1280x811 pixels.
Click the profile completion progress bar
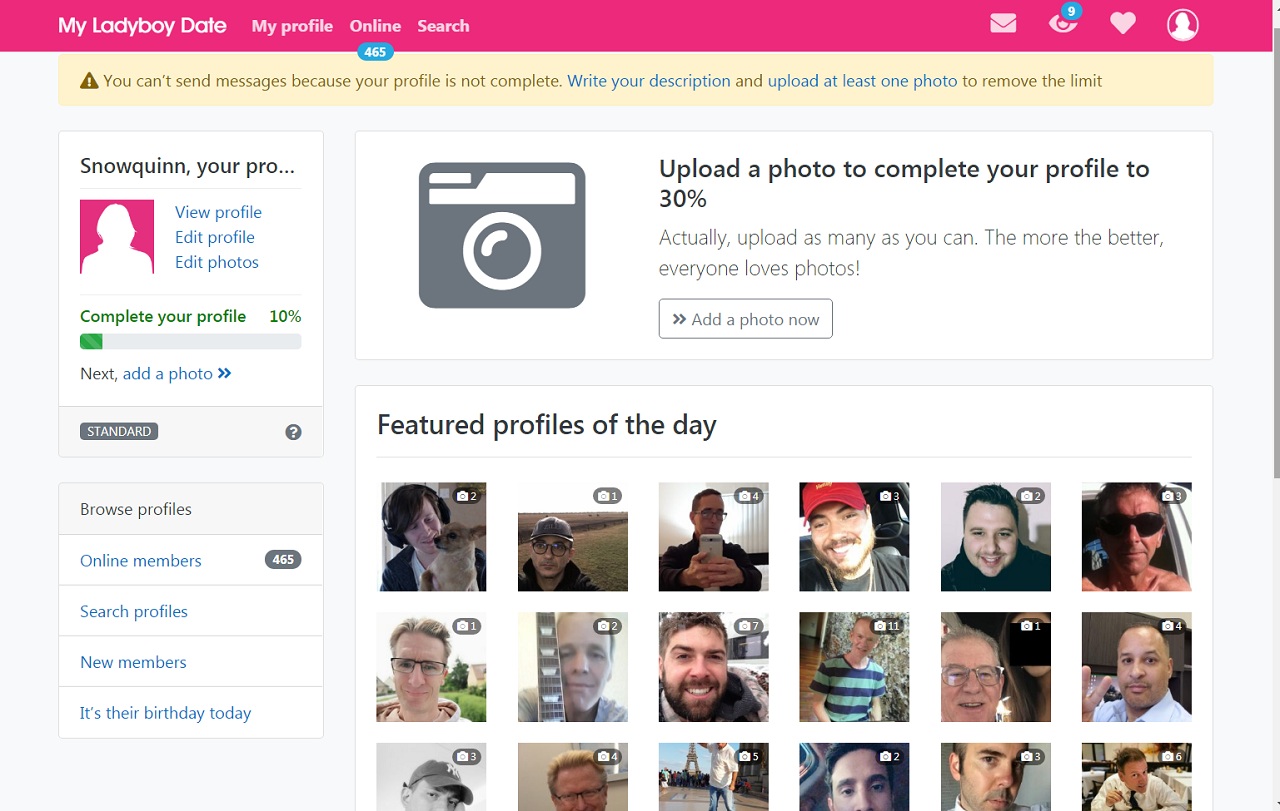[x=190, y=342]
